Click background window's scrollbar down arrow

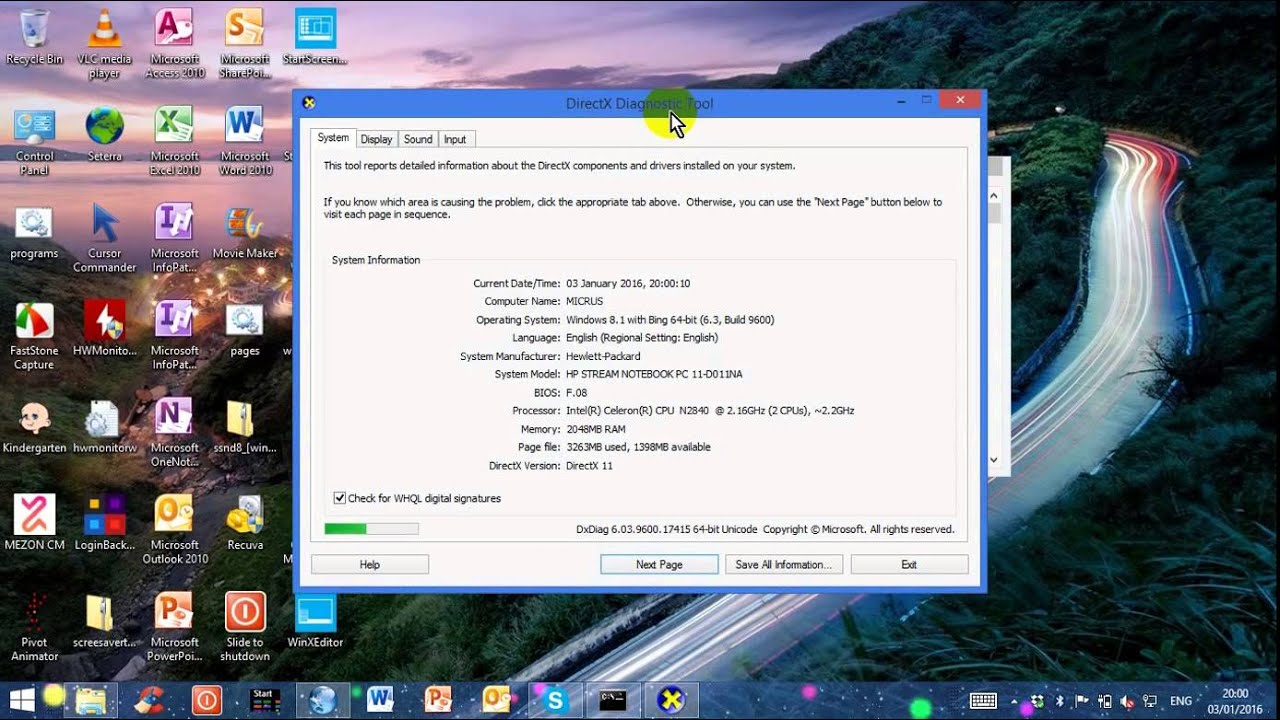(x=994, y=460)
